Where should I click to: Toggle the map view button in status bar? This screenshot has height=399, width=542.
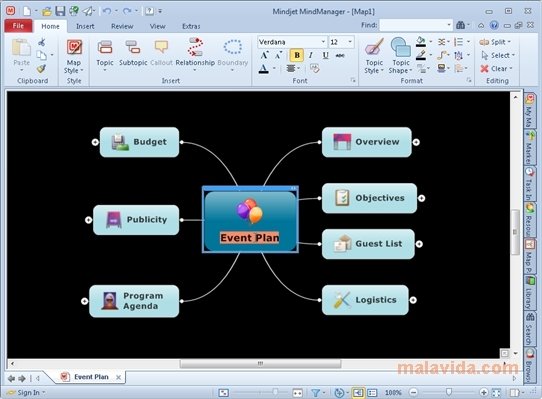357,392
